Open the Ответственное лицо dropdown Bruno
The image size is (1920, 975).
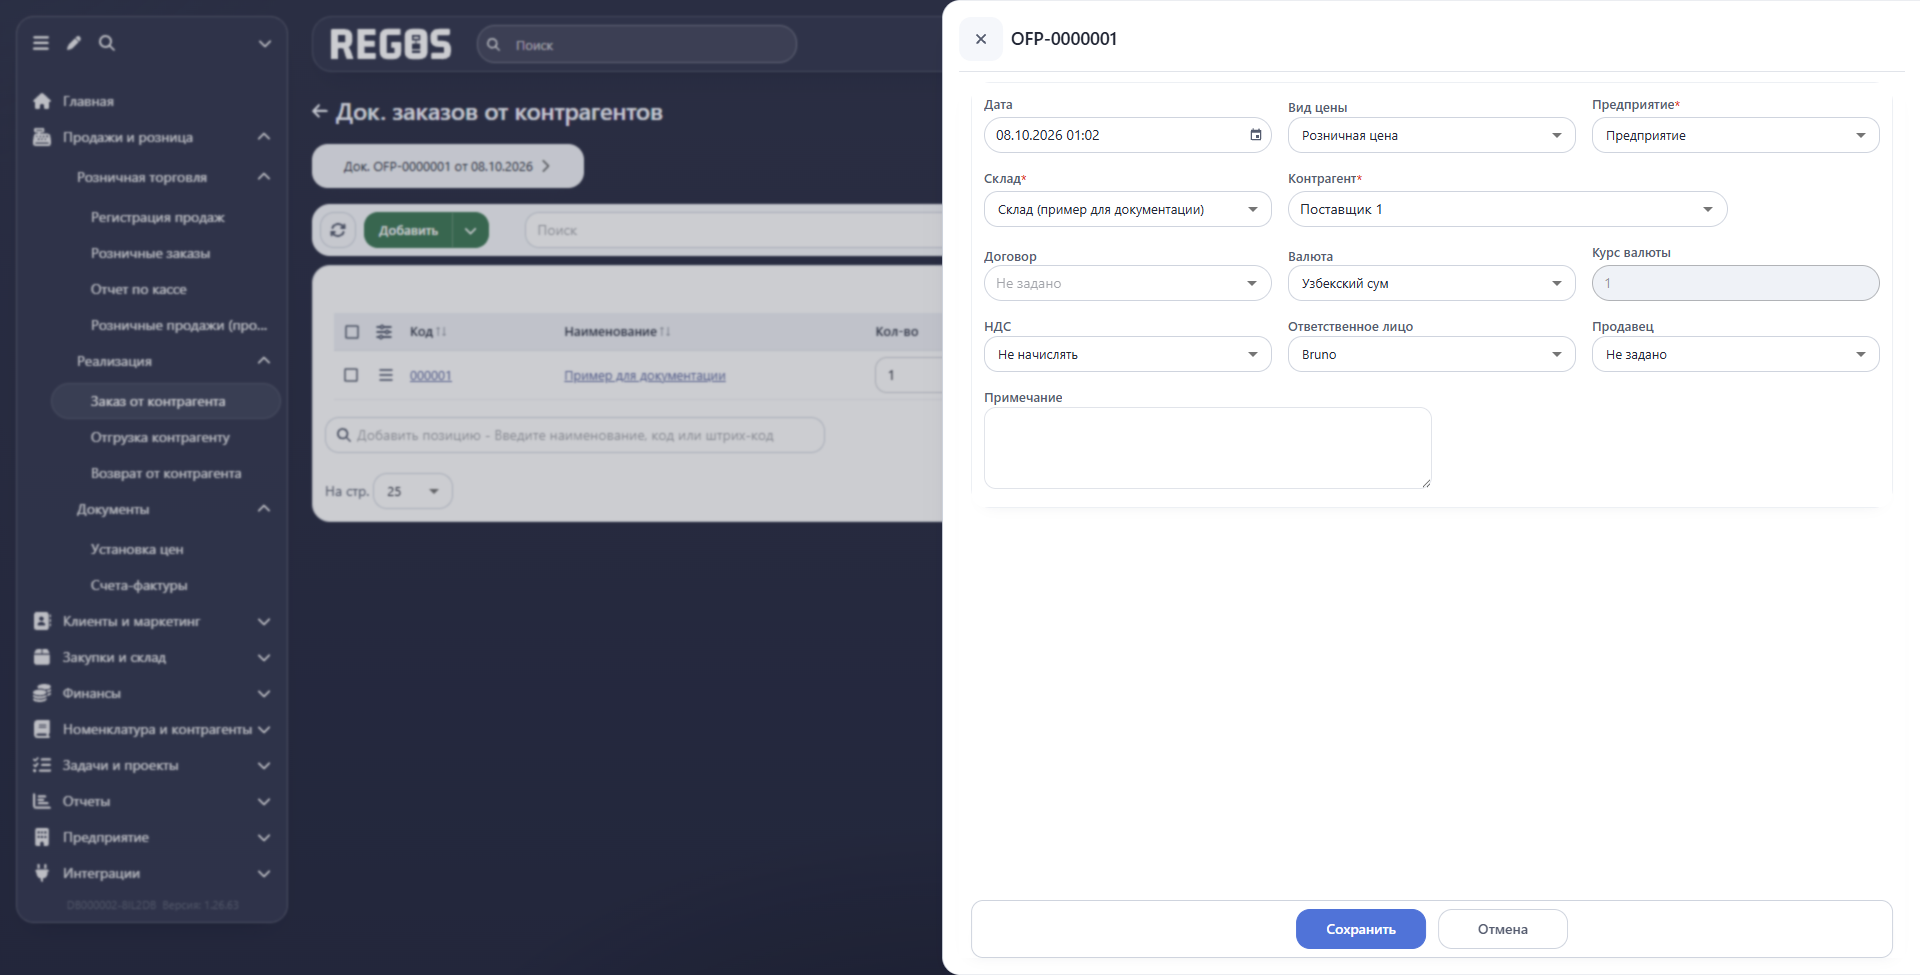coord(1431,354)
